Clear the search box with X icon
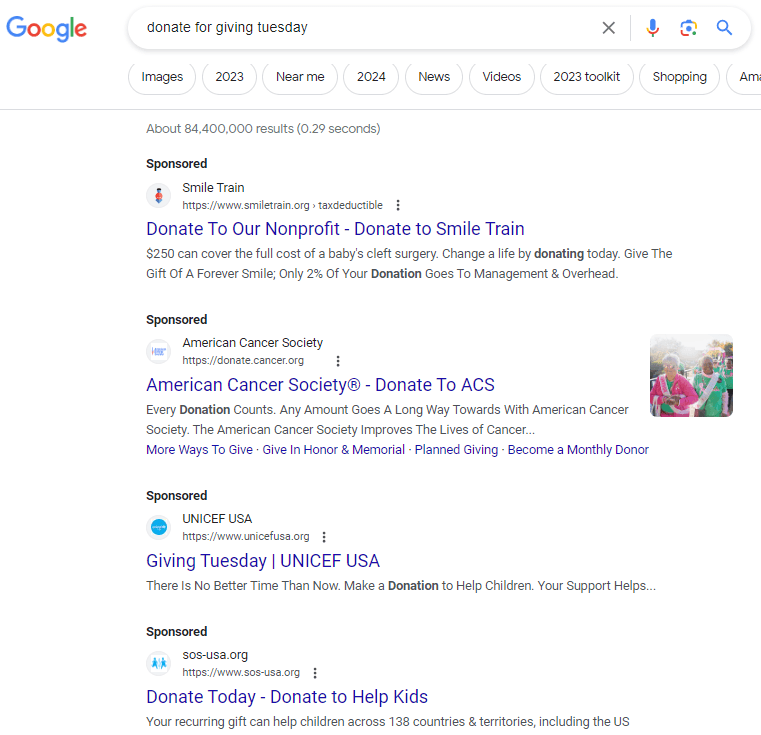 (x=608, y=28)
